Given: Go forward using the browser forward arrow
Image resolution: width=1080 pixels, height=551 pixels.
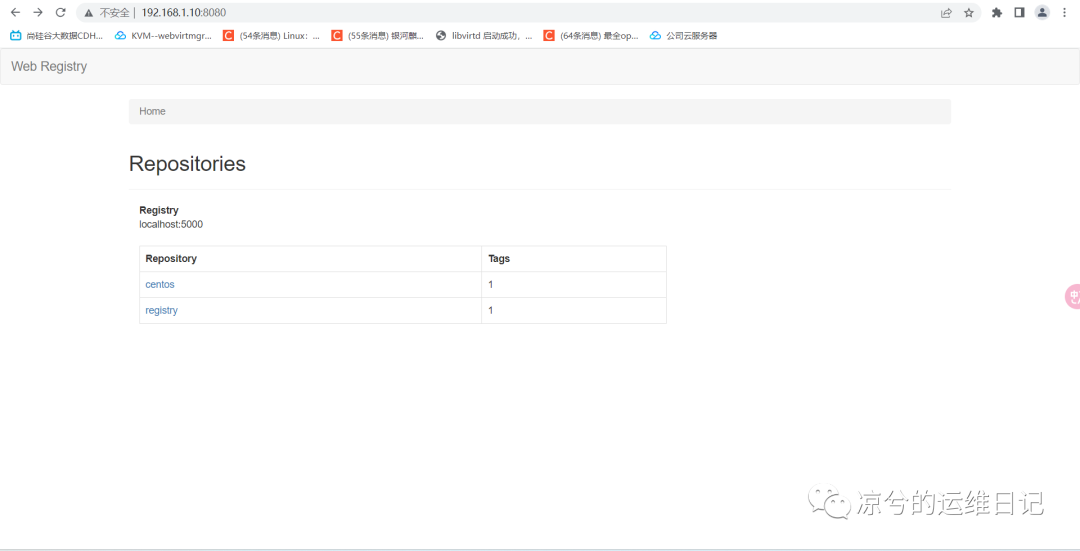Looking at the screenshot, I should point(38,12).
